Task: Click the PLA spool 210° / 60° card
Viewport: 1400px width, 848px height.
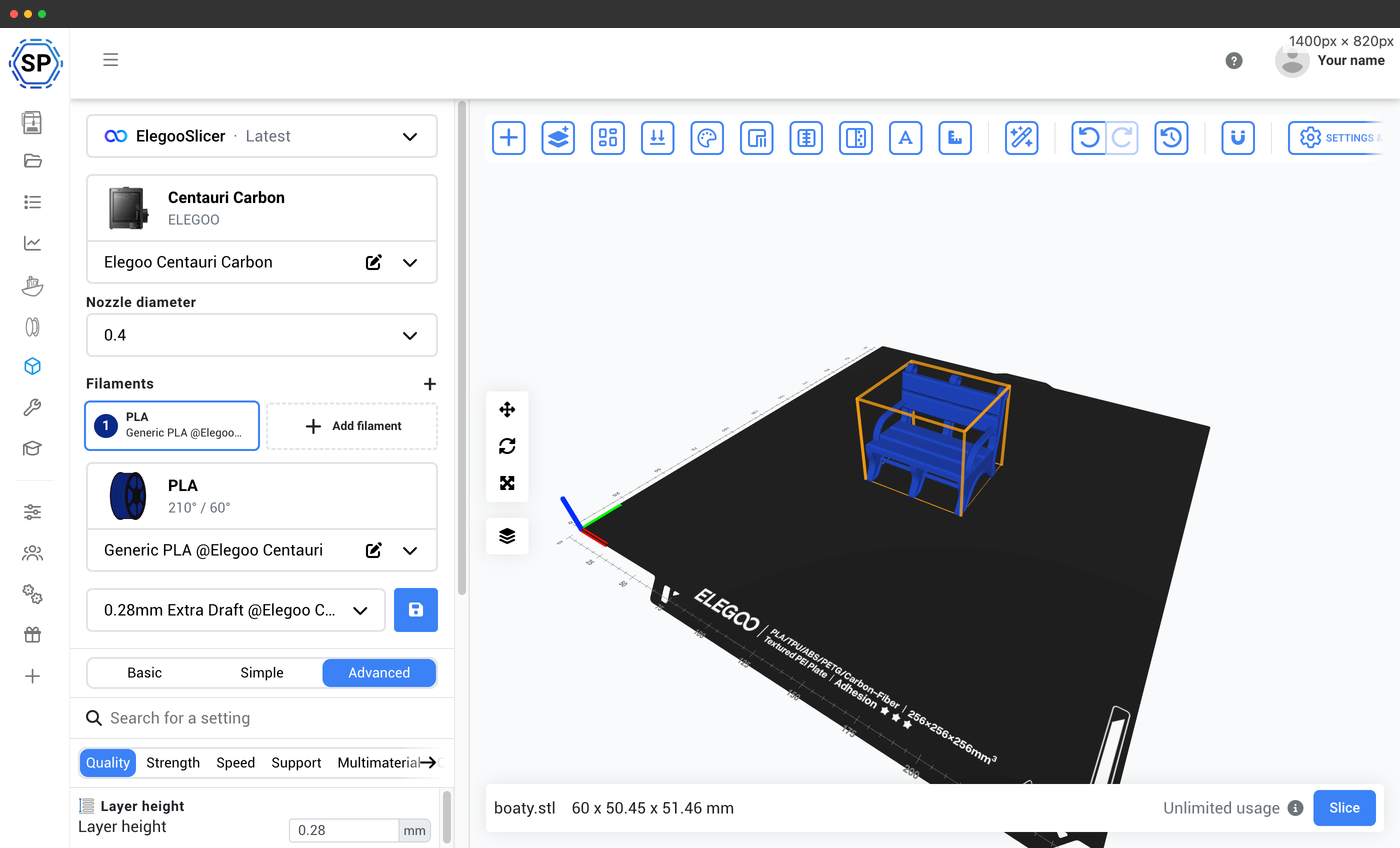Action: click(x=262, y=496)
